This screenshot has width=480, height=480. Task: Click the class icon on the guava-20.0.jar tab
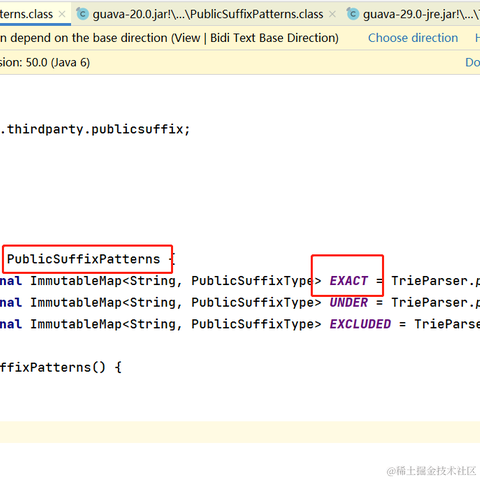82,14
